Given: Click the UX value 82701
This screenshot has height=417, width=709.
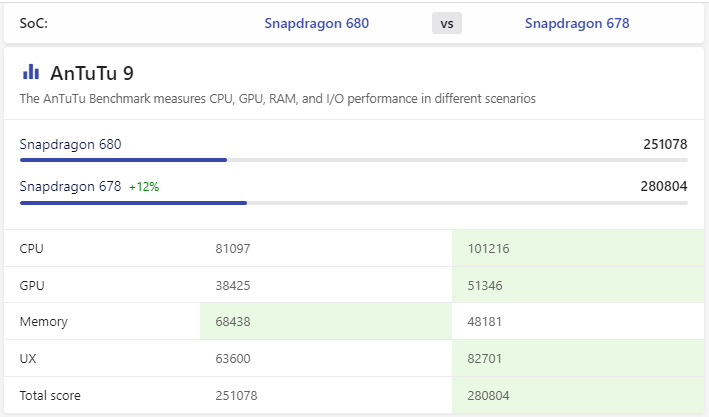Looking at the screenshot, I should (485, 359).
